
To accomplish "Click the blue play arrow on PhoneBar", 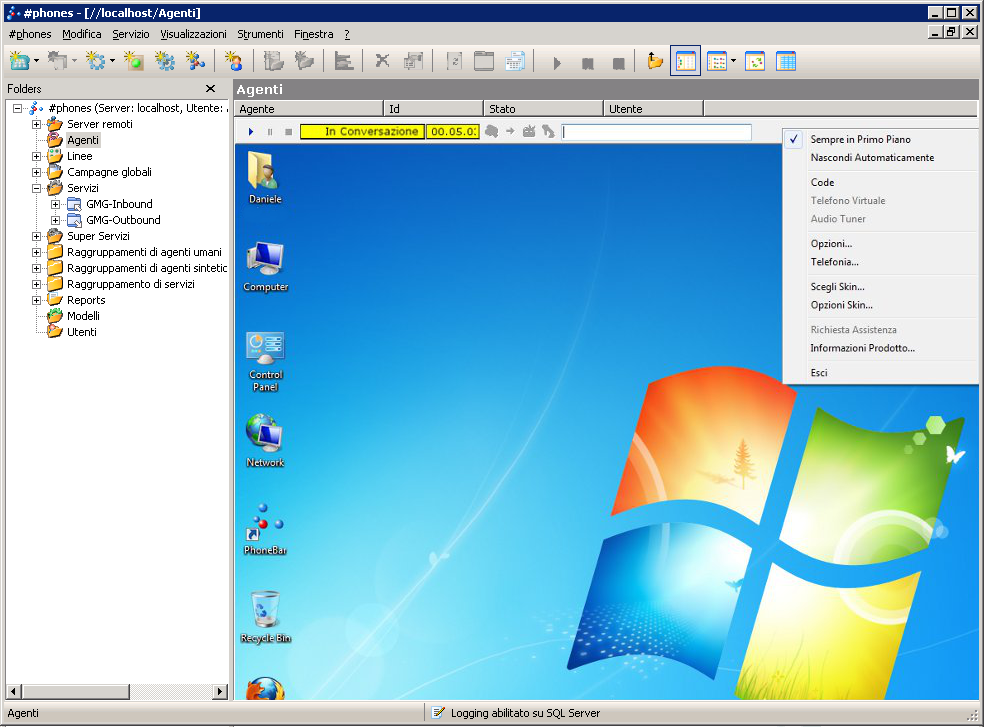I will point(251,132).
